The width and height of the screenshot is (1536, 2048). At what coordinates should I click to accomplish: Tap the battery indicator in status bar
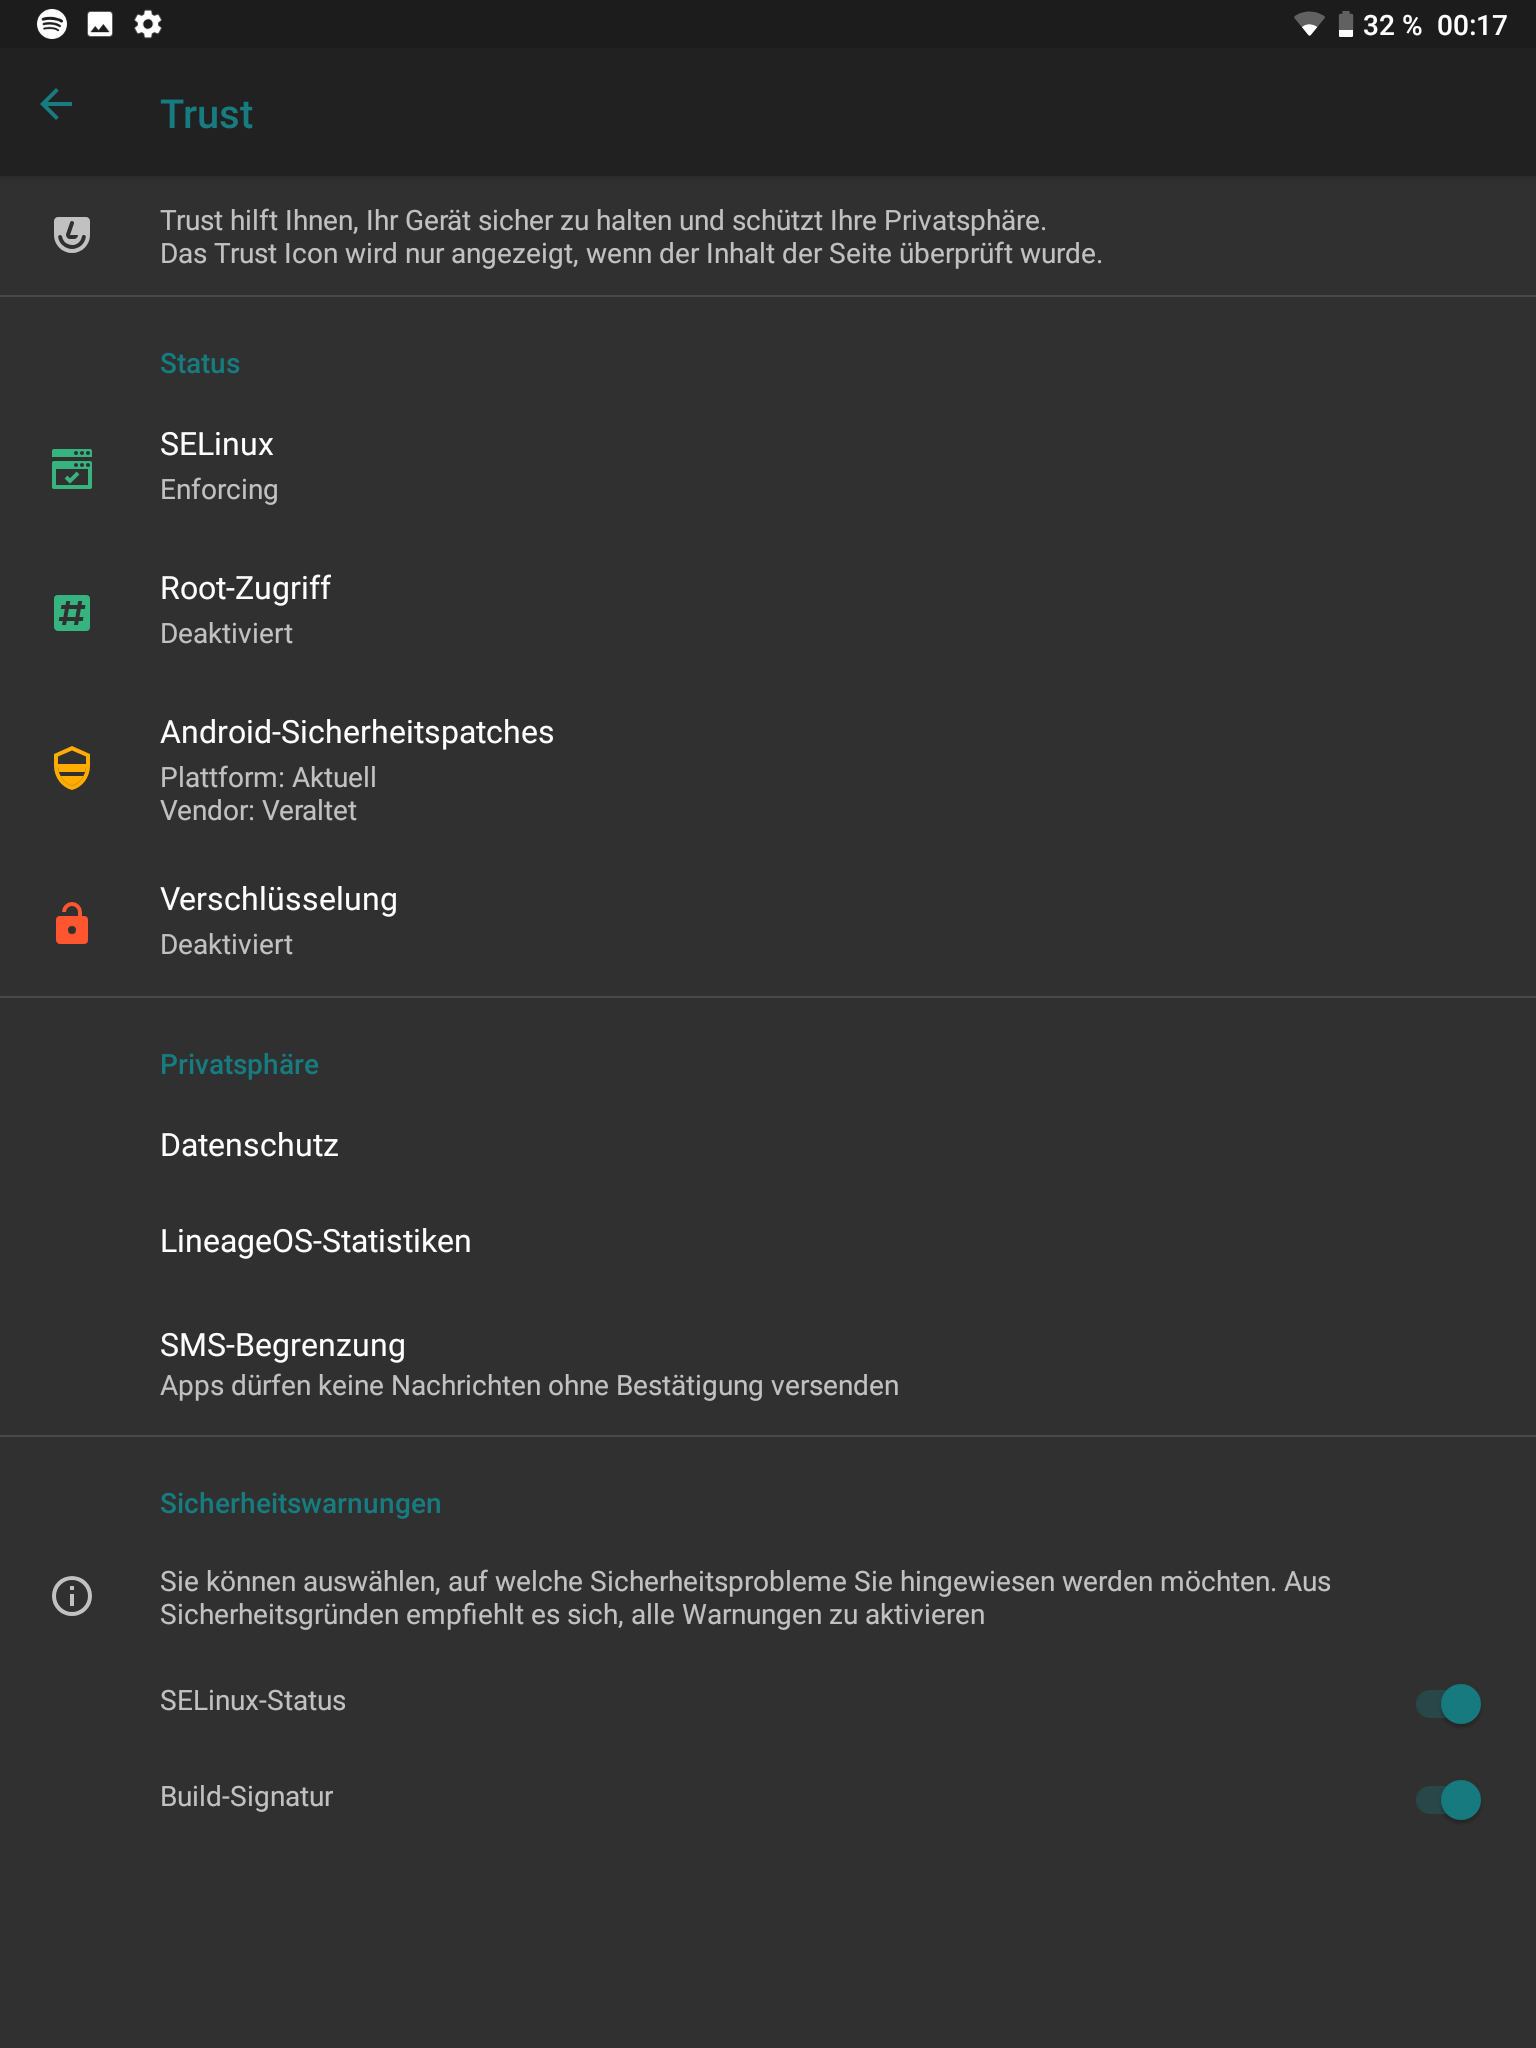(1346, 25)
